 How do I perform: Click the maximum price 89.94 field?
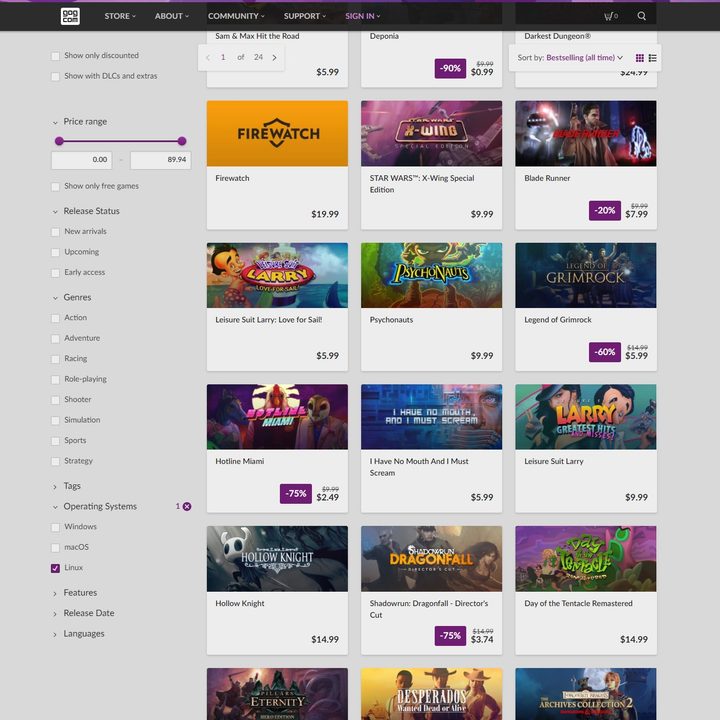coord(160,160)
